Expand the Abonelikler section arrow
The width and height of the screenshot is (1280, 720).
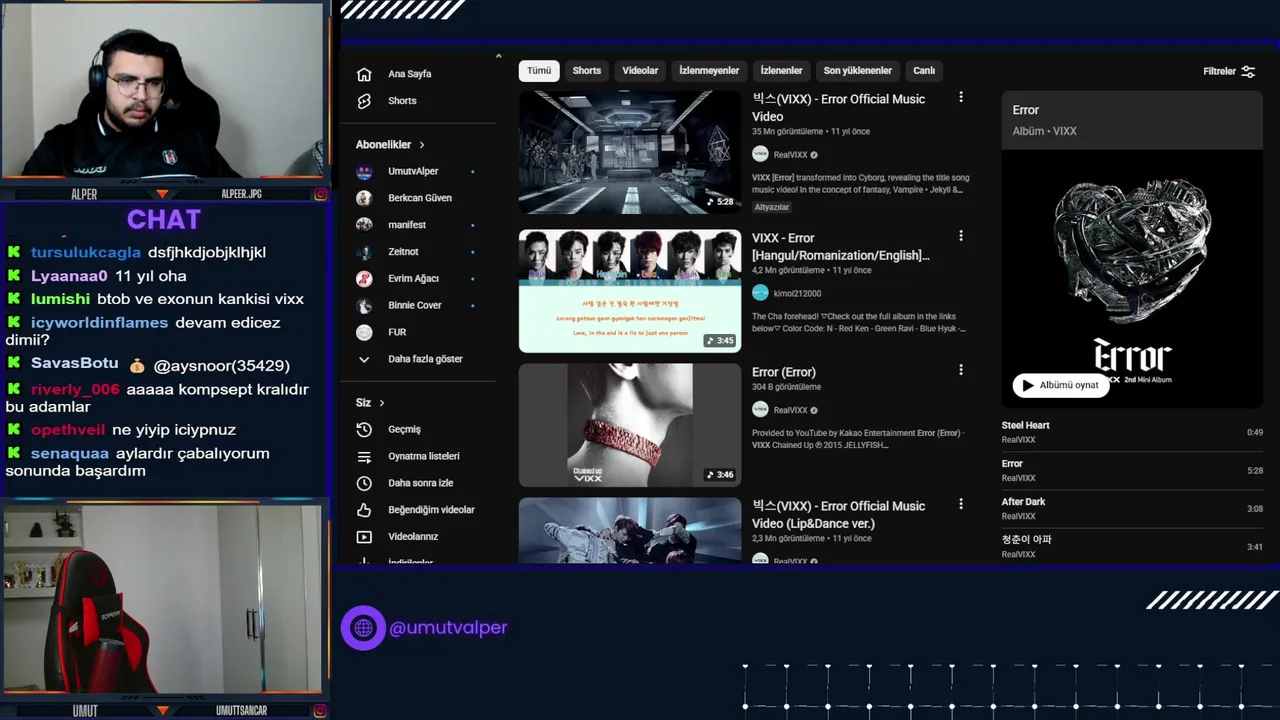point(422,145)
